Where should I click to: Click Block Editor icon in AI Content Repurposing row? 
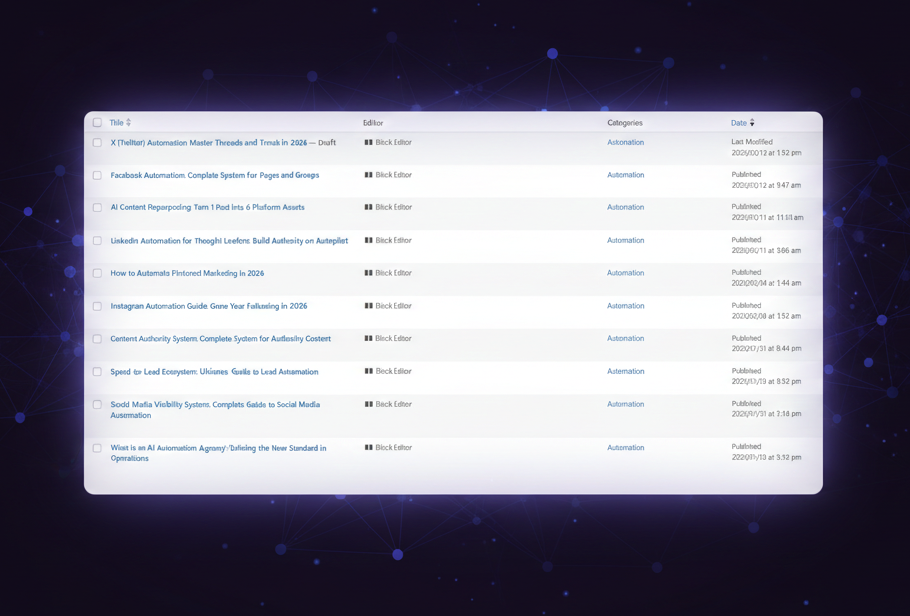tap(368, 207)
